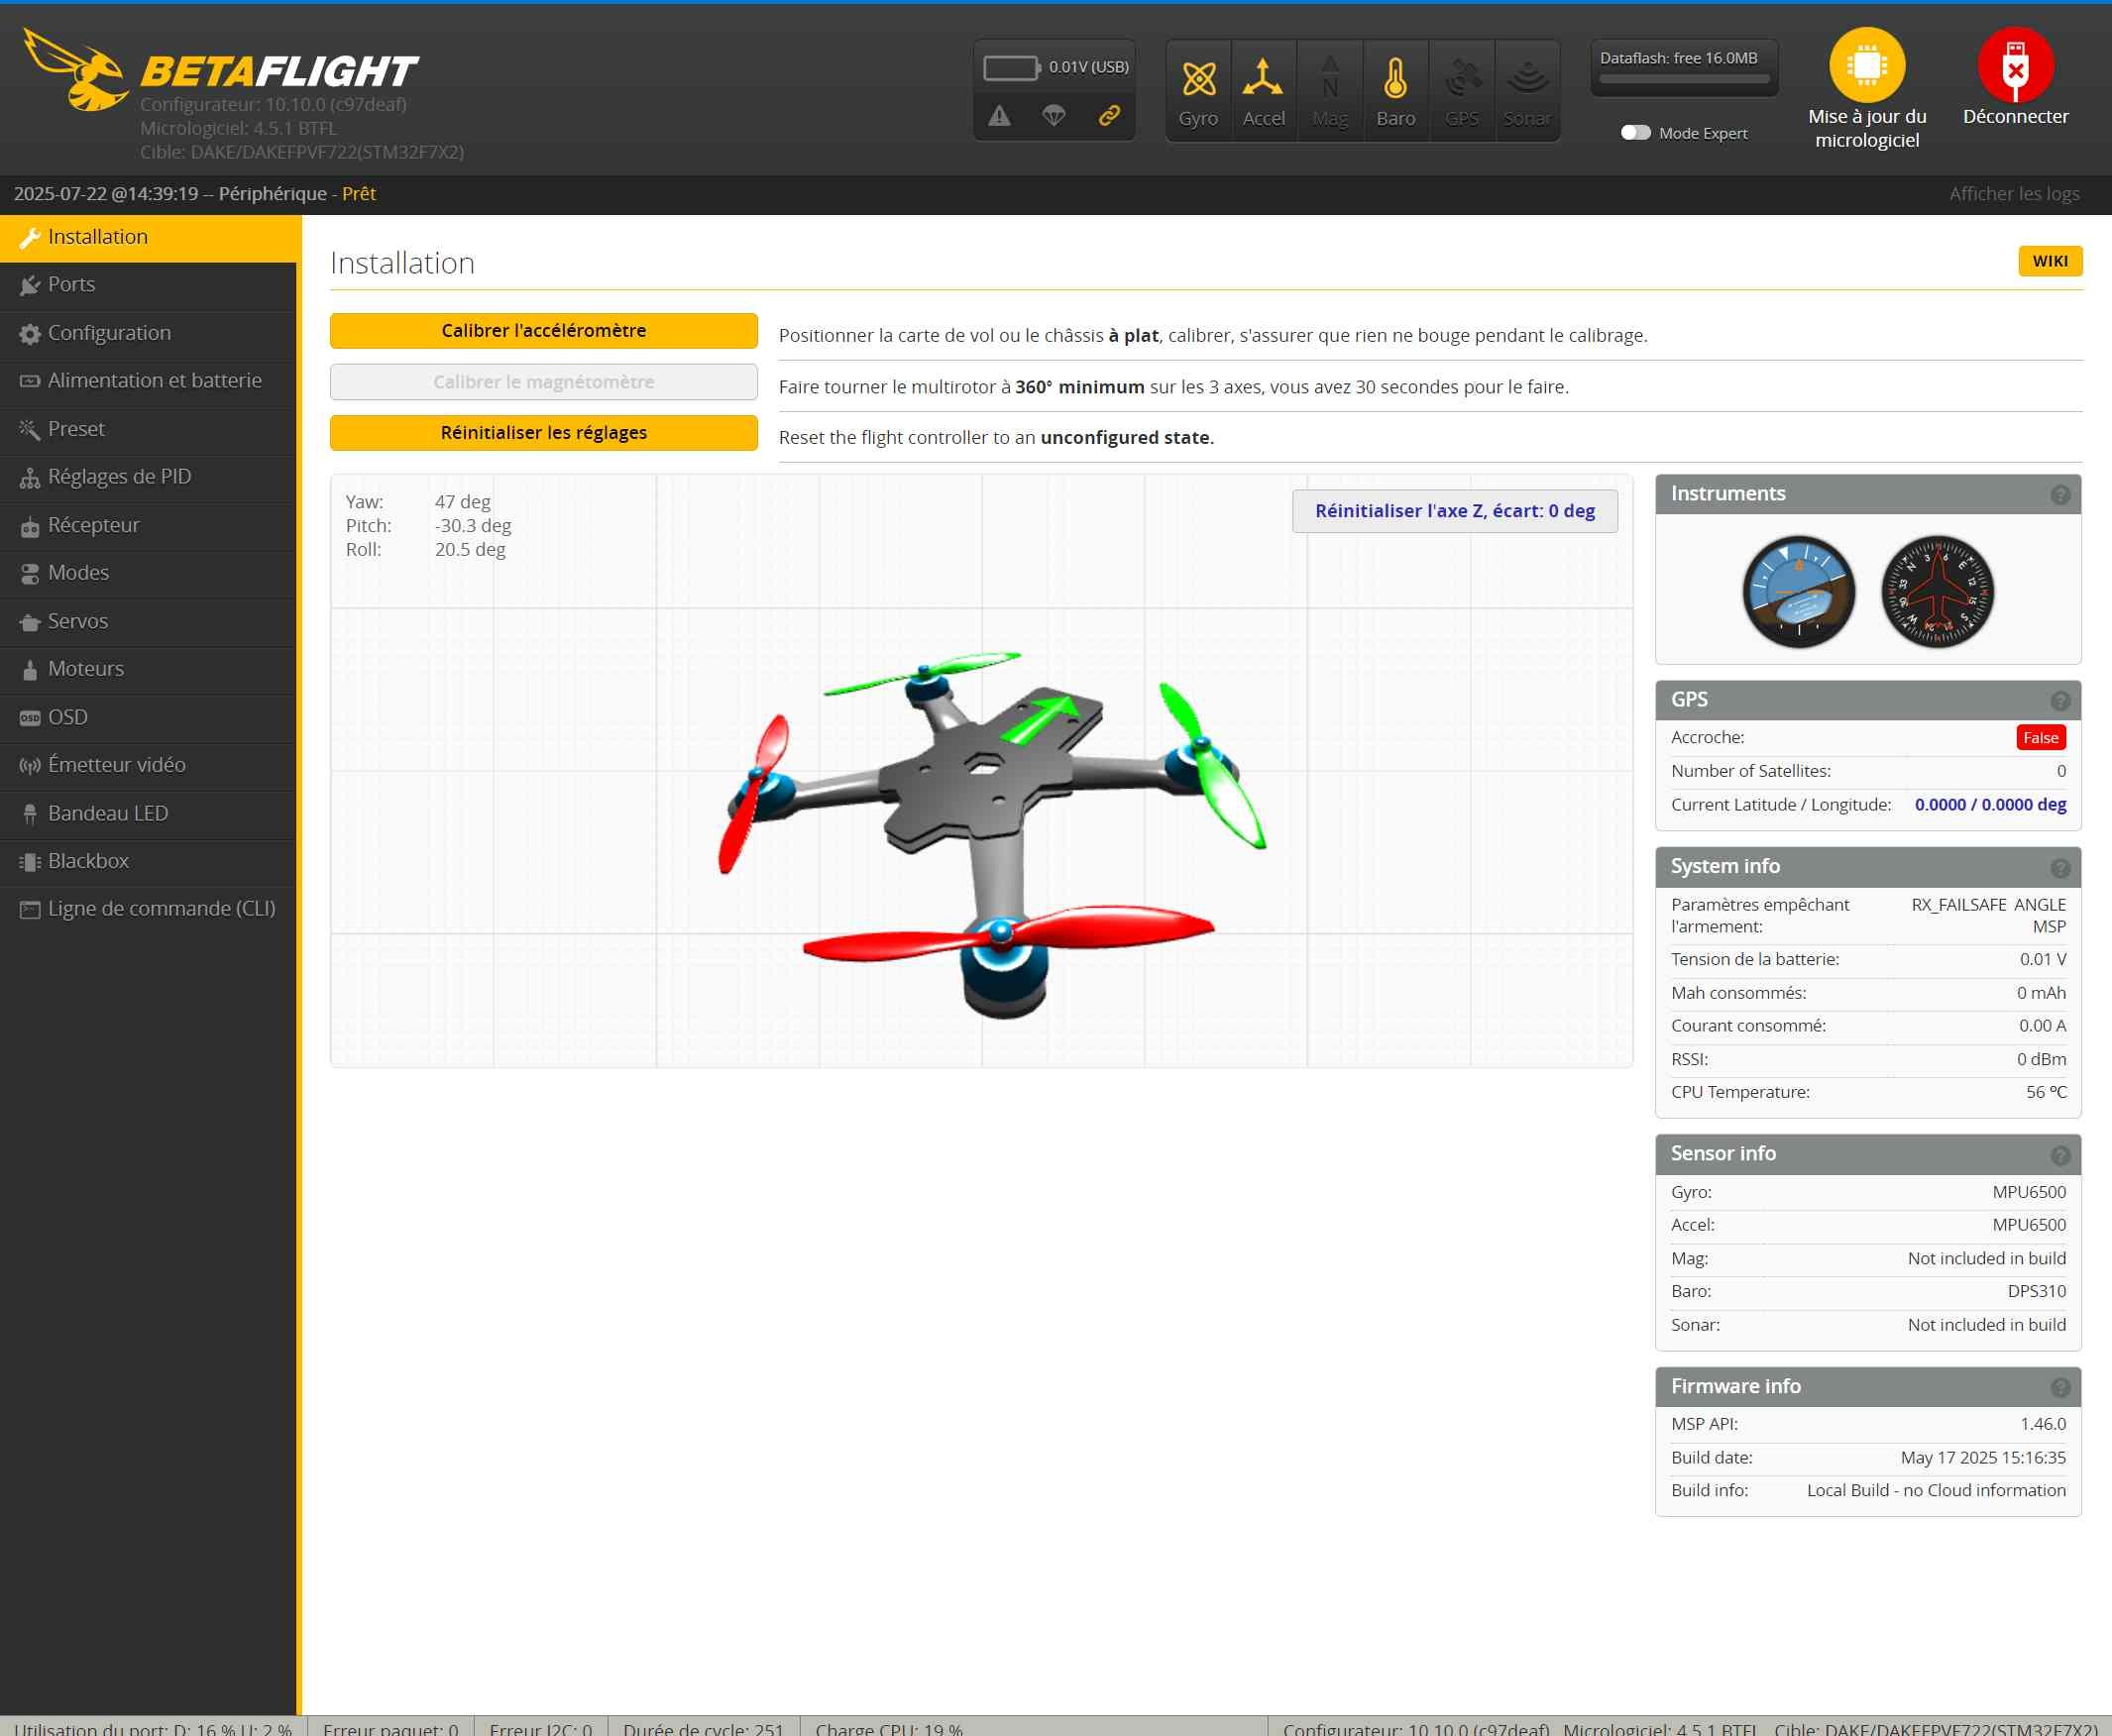Click Afficher les logs link

pyautogui.click(x=2013, y=194)
